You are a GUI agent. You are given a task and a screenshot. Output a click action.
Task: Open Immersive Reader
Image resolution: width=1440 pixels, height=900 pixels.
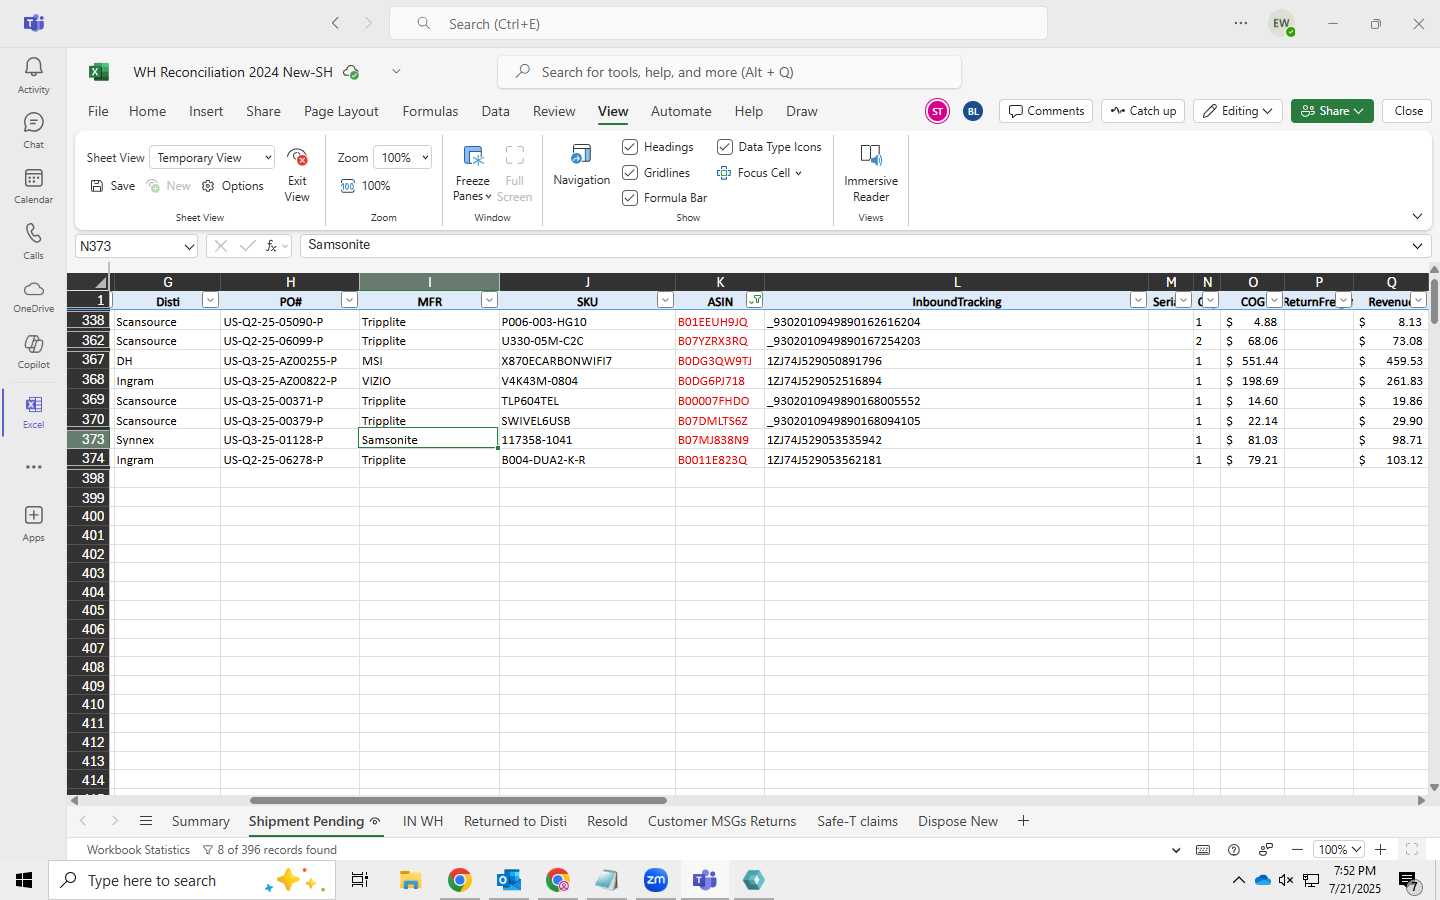pos(871,174)
